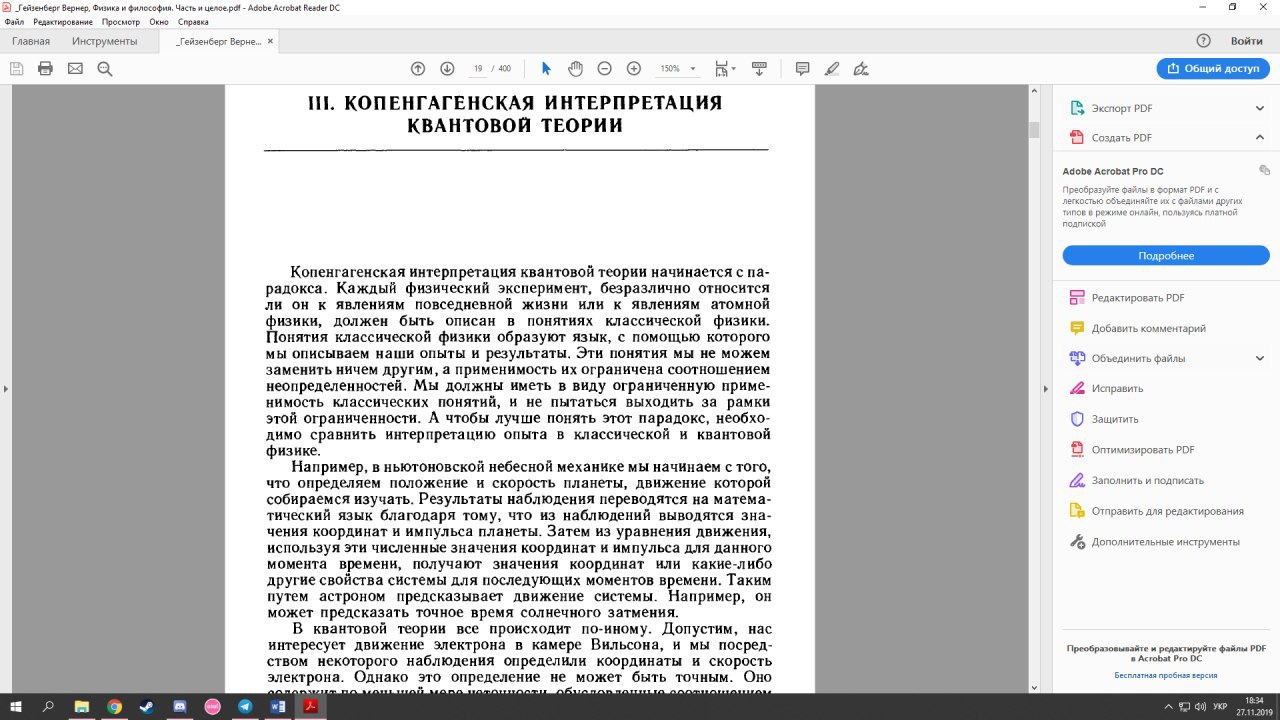
Task: Collapse right tools pane arrow
Action: 1047,388
